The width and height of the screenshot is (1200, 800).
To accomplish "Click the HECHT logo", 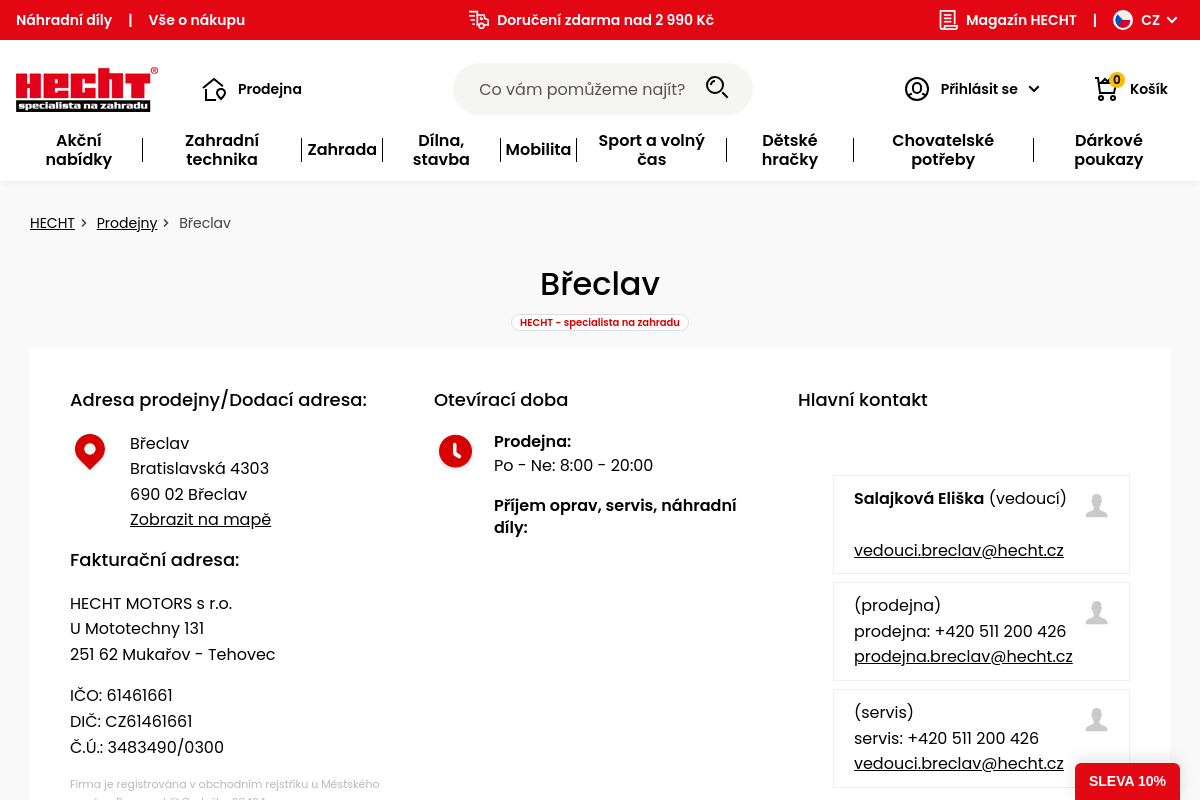I will [x=86, y=89].
